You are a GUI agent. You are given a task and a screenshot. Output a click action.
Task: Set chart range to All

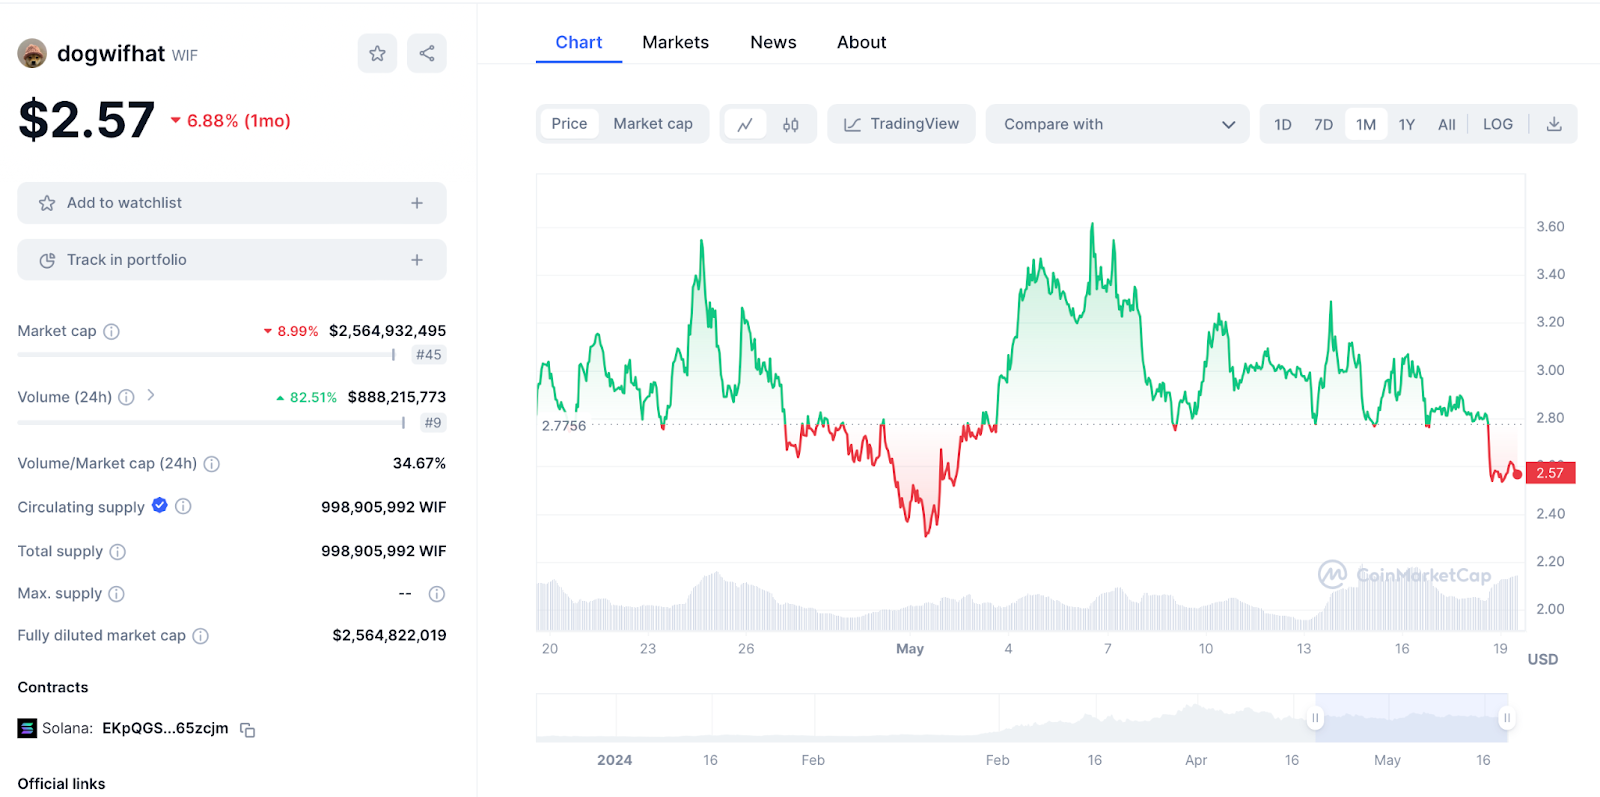click(1447, 125)
